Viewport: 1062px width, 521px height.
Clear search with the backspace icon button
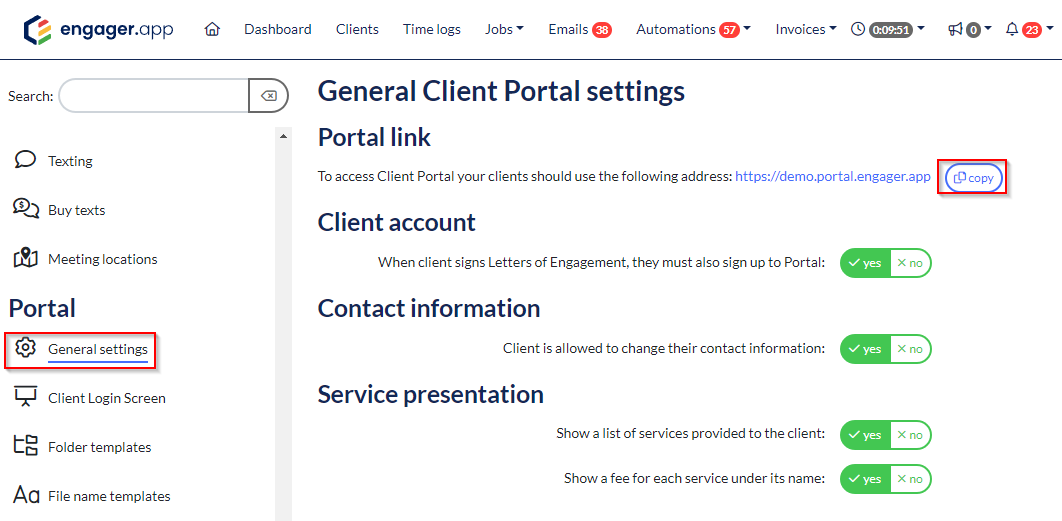269,96
